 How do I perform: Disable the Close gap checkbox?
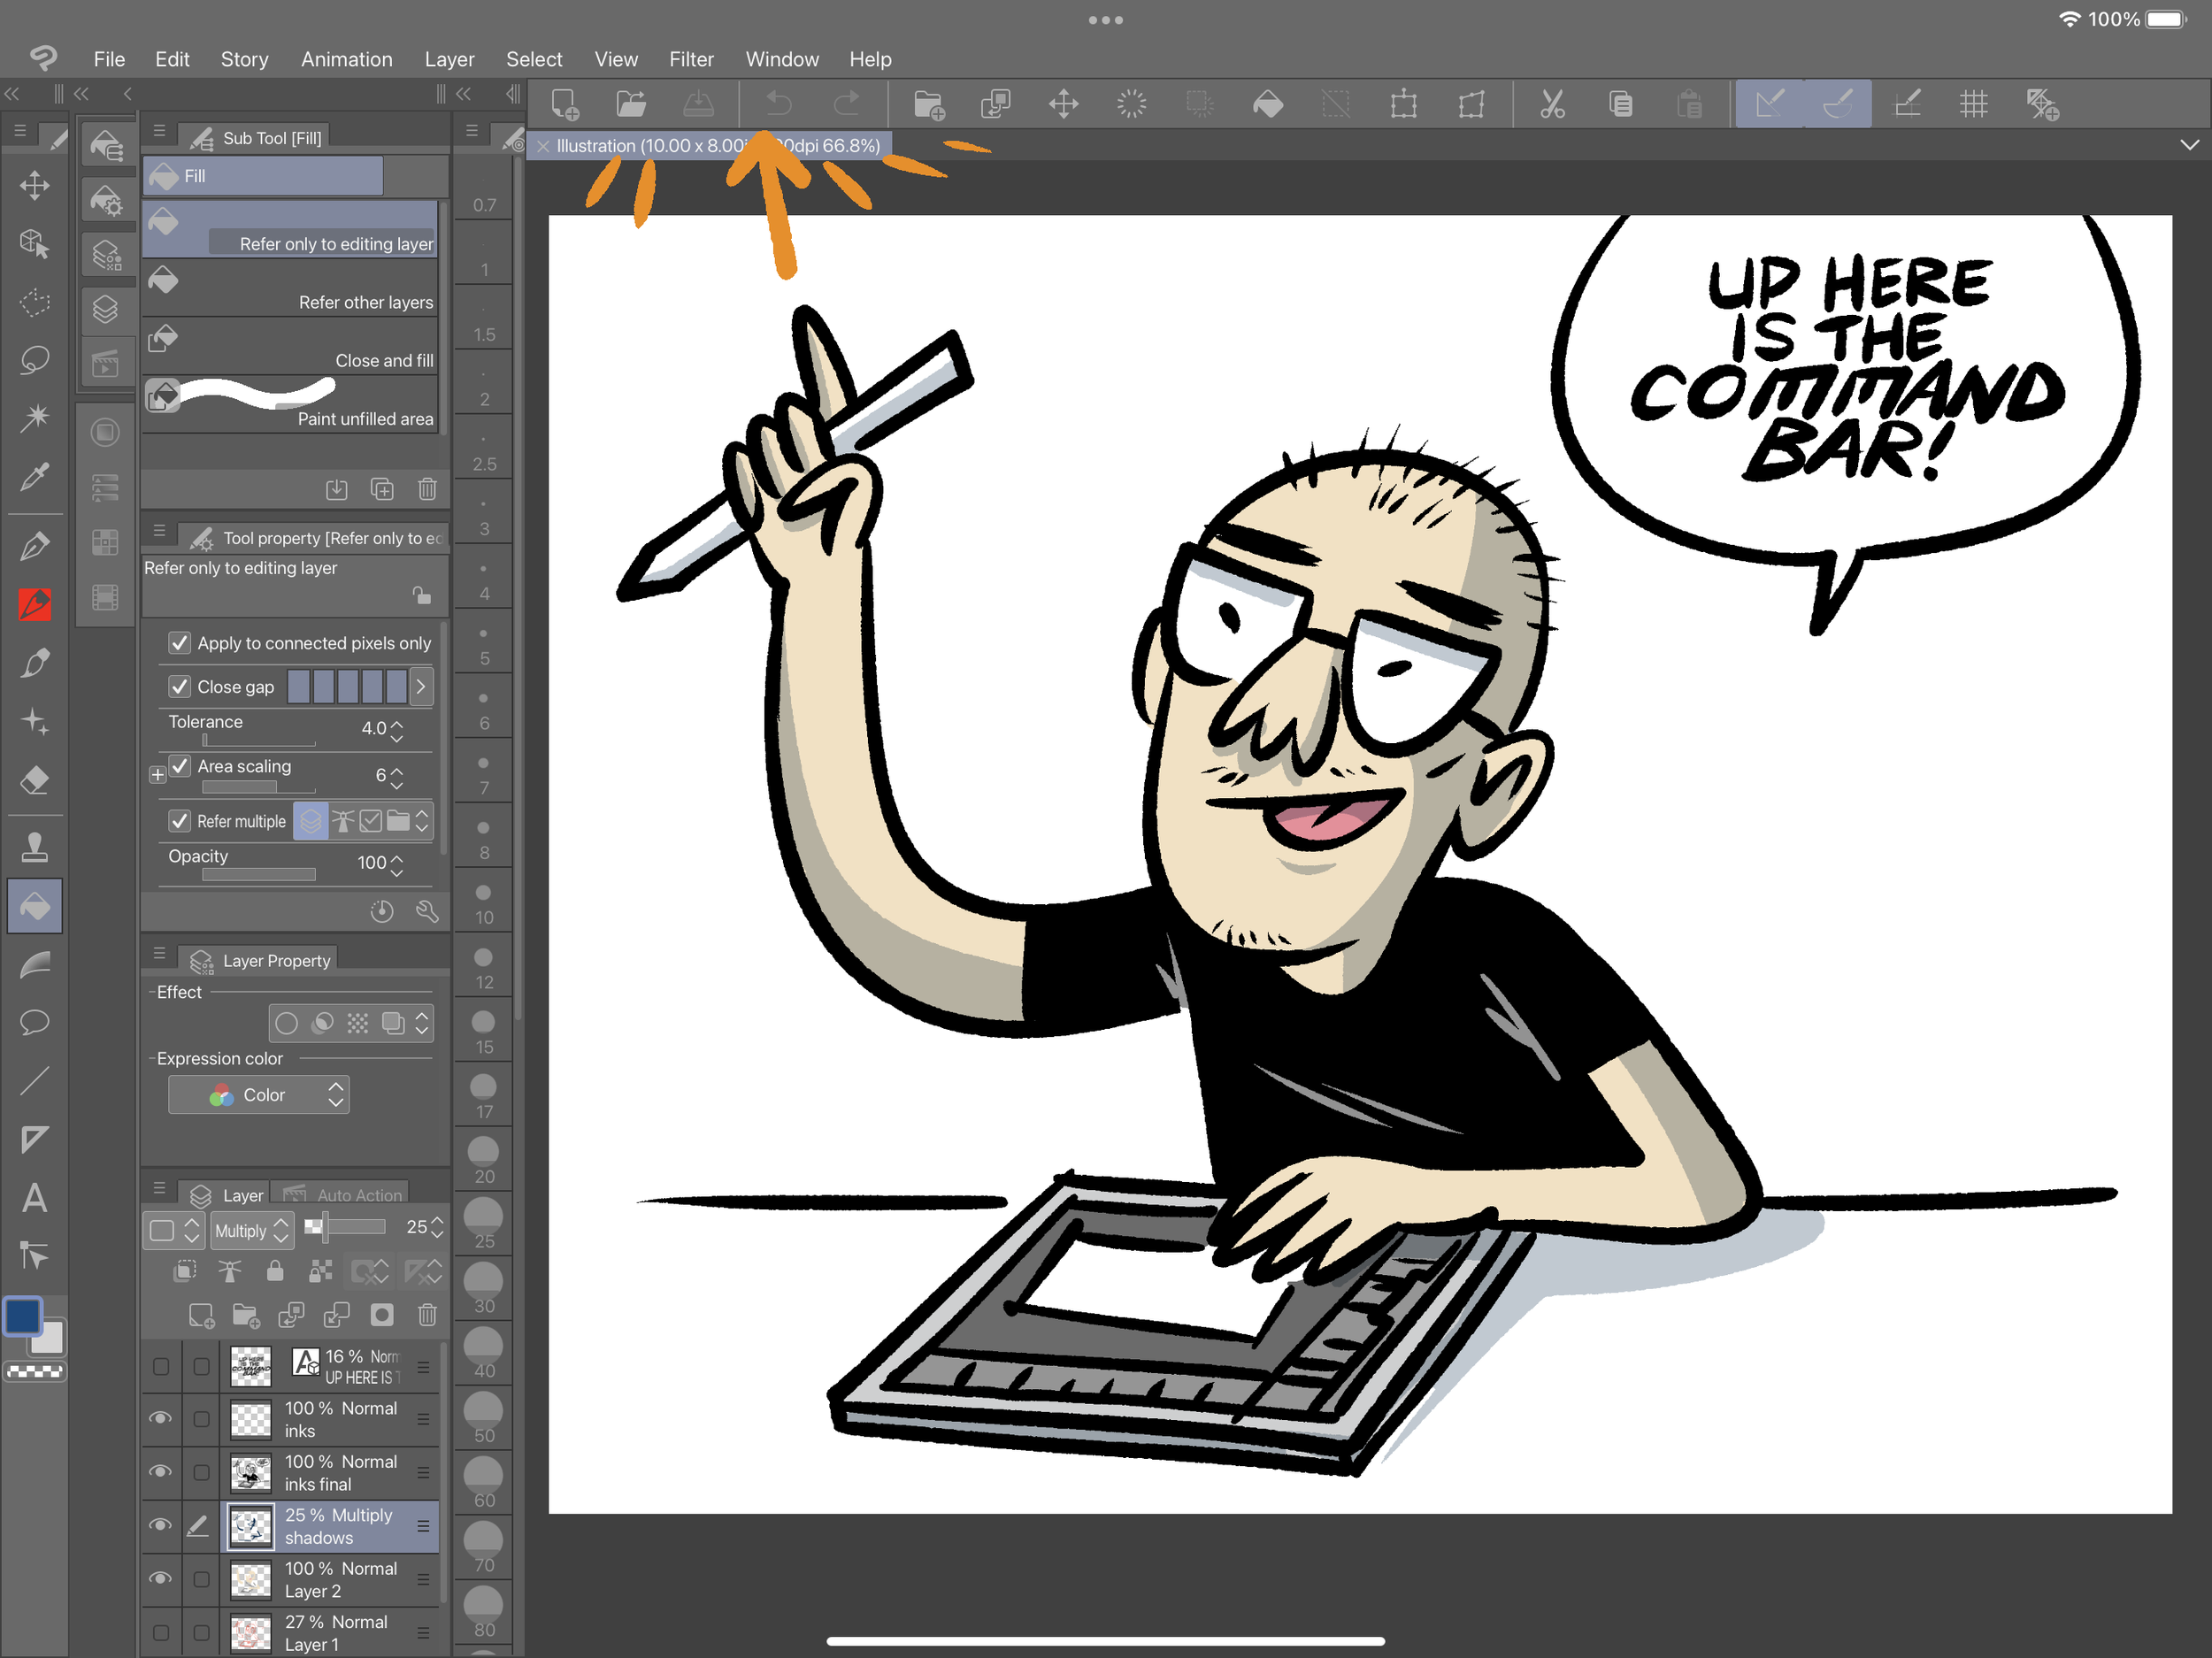(180, 687)
